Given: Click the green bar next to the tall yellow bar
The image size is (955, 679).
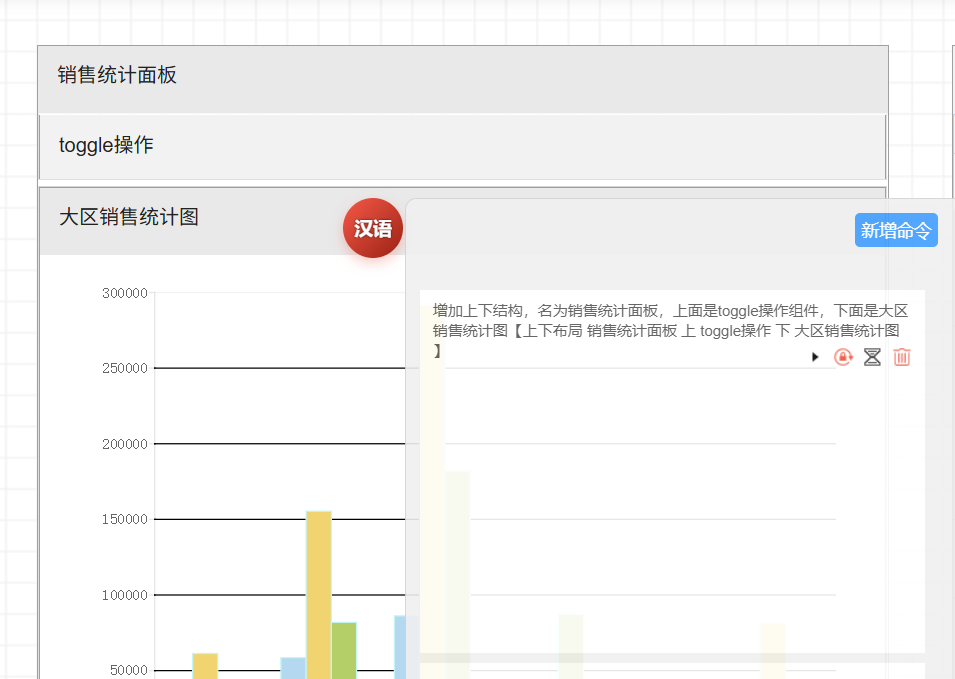Looking at the screenshot, I should click(x=344, y=650).
